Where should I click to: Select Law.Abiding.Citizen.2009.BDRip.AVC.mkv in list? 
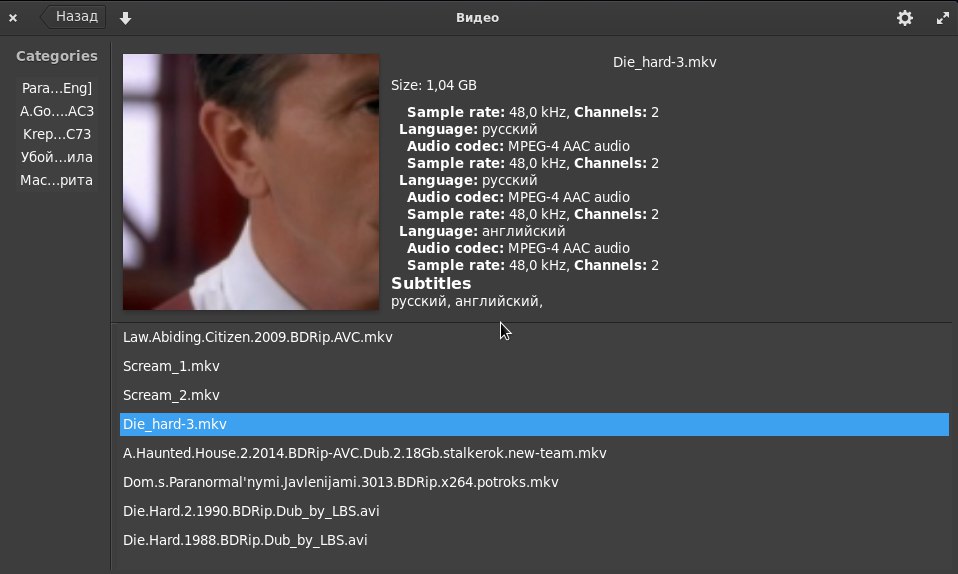pyautogui.click(x=534, y=337)
